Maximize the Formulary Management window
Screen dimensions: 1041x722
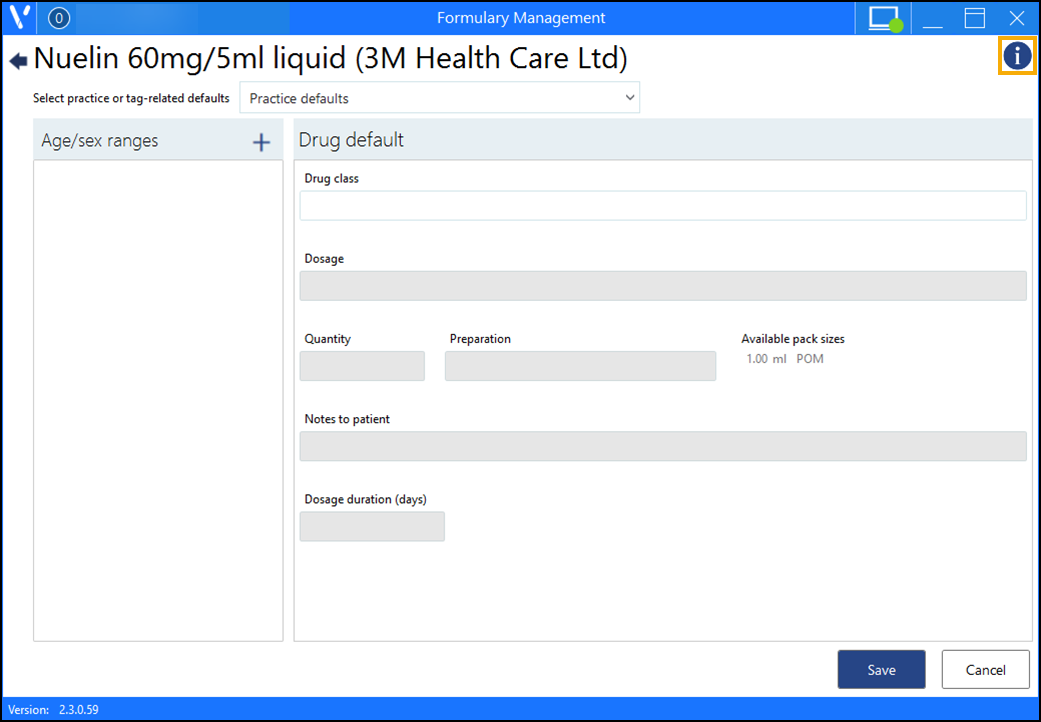[974, 18]
